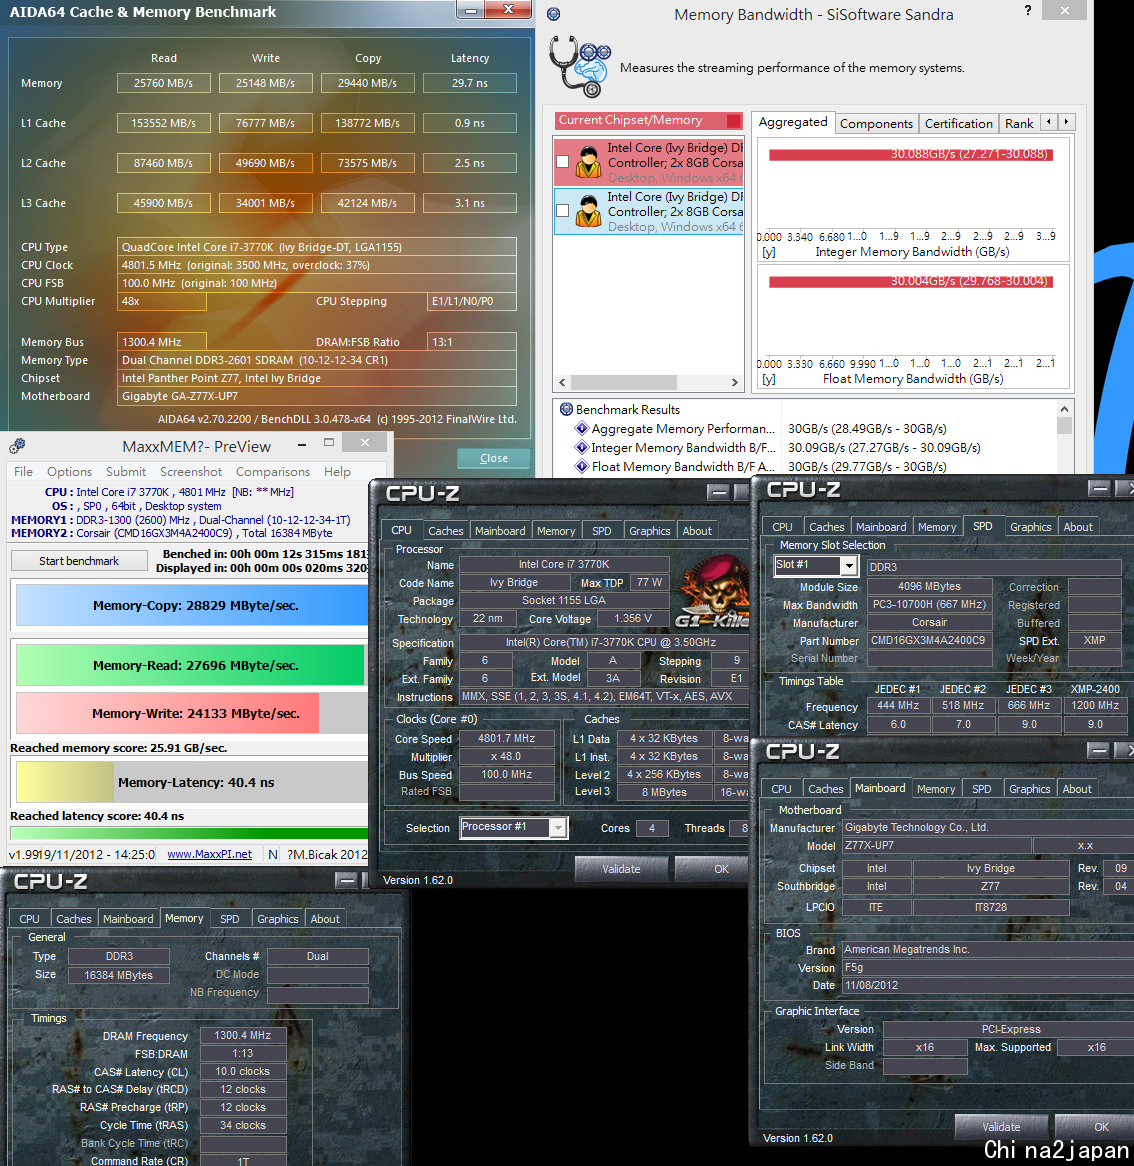
Task: Click CPU Multiplier 48x field in AIDA64
Action: (x=161, y=301)
